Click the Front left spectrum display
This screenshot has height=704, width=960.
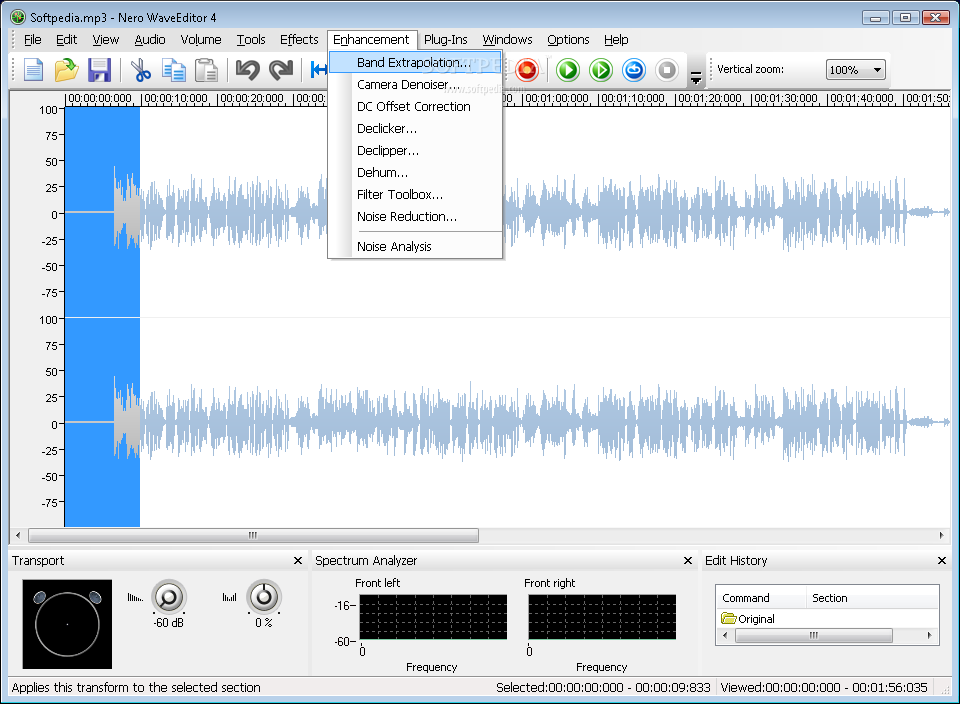click(433, 617)
